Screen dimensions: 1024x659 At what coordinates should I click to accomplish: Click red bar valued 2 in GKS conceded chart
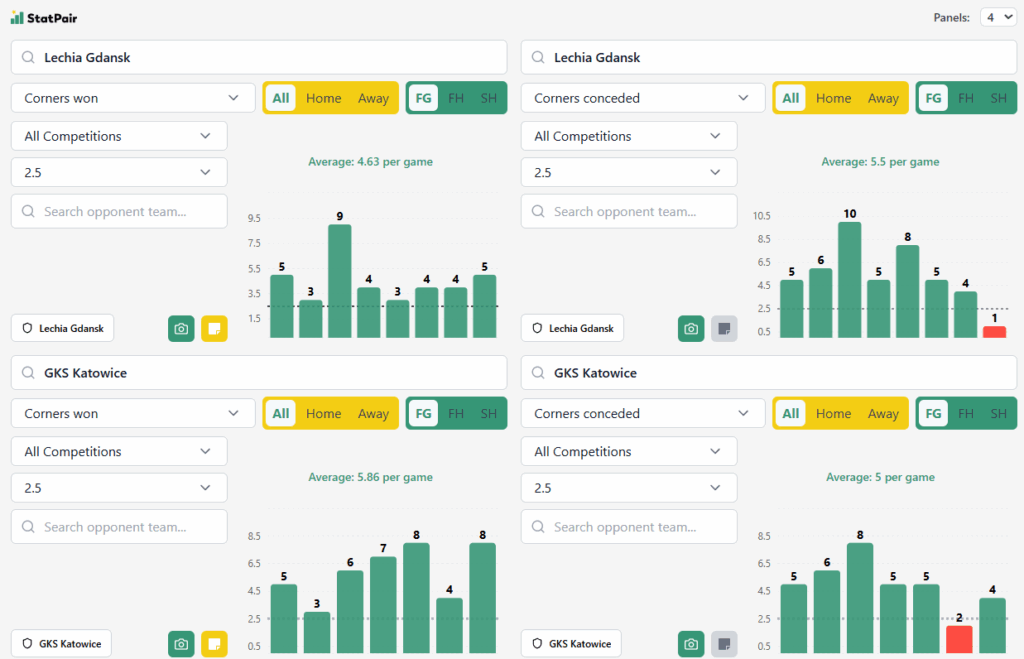coord(959,639)
